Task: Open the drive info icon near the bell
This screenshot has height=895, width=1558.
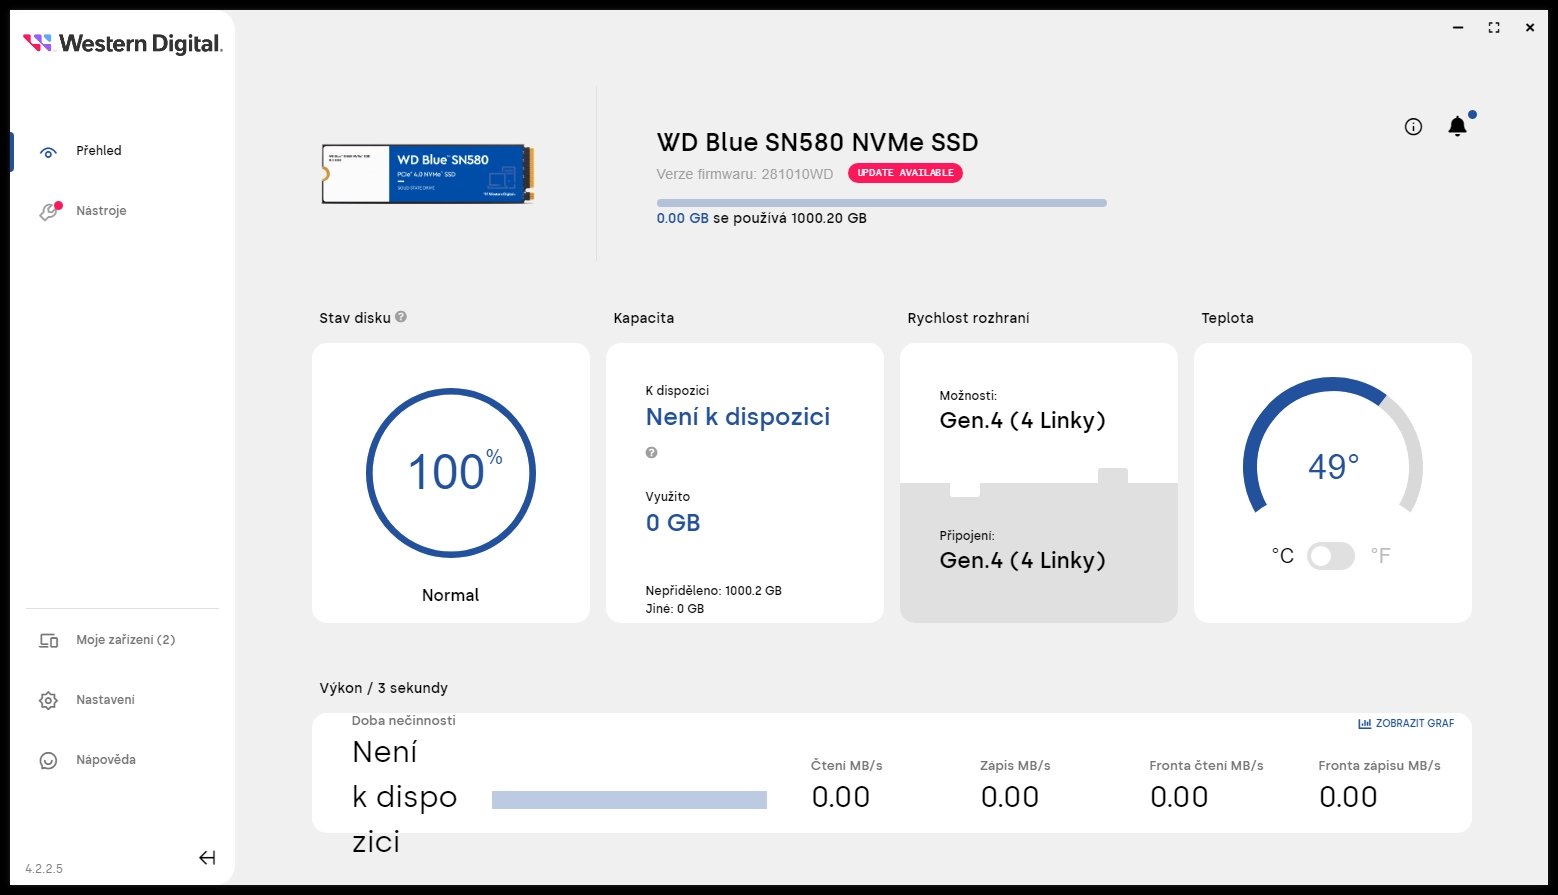Action: pyautogui.click(x=1412, y=126)
